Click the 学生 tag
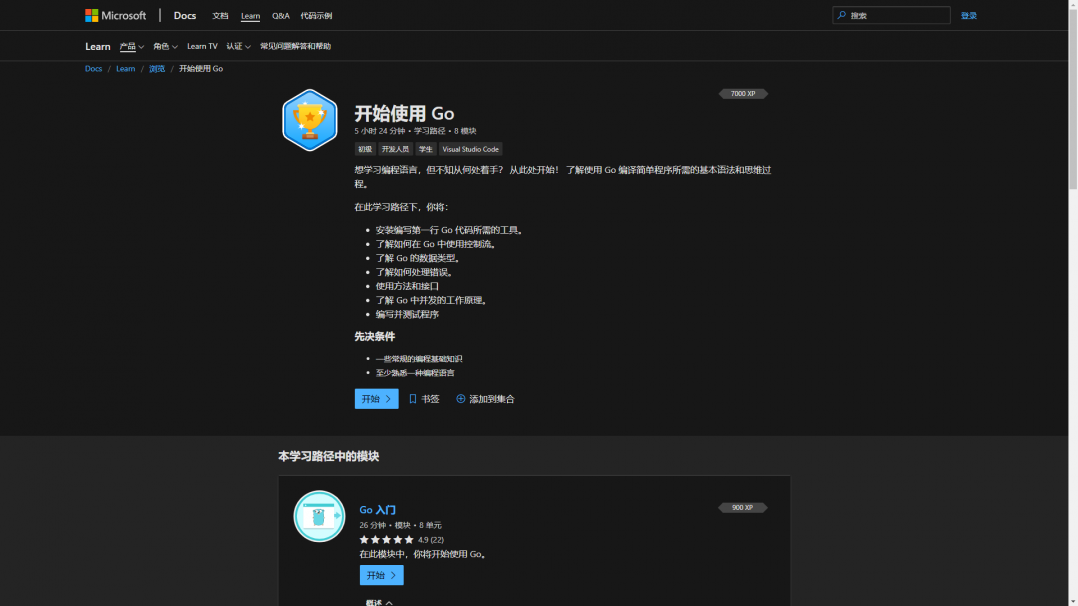The width and height of the screenshot is (1078, 606). click(426, 149)
